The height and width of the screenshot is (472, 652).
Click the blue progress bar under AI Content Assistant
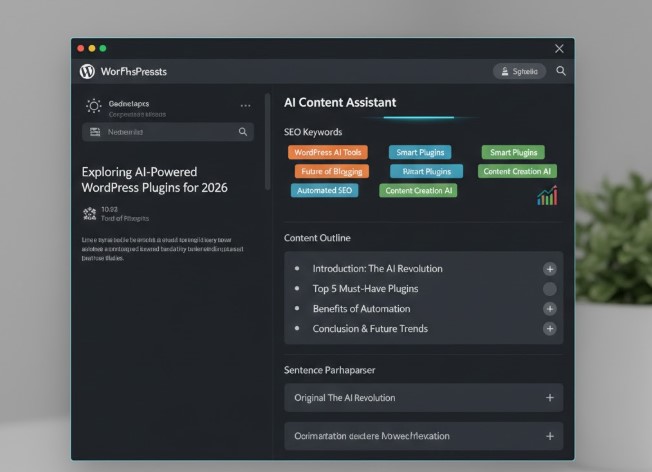tap(419, 118)
